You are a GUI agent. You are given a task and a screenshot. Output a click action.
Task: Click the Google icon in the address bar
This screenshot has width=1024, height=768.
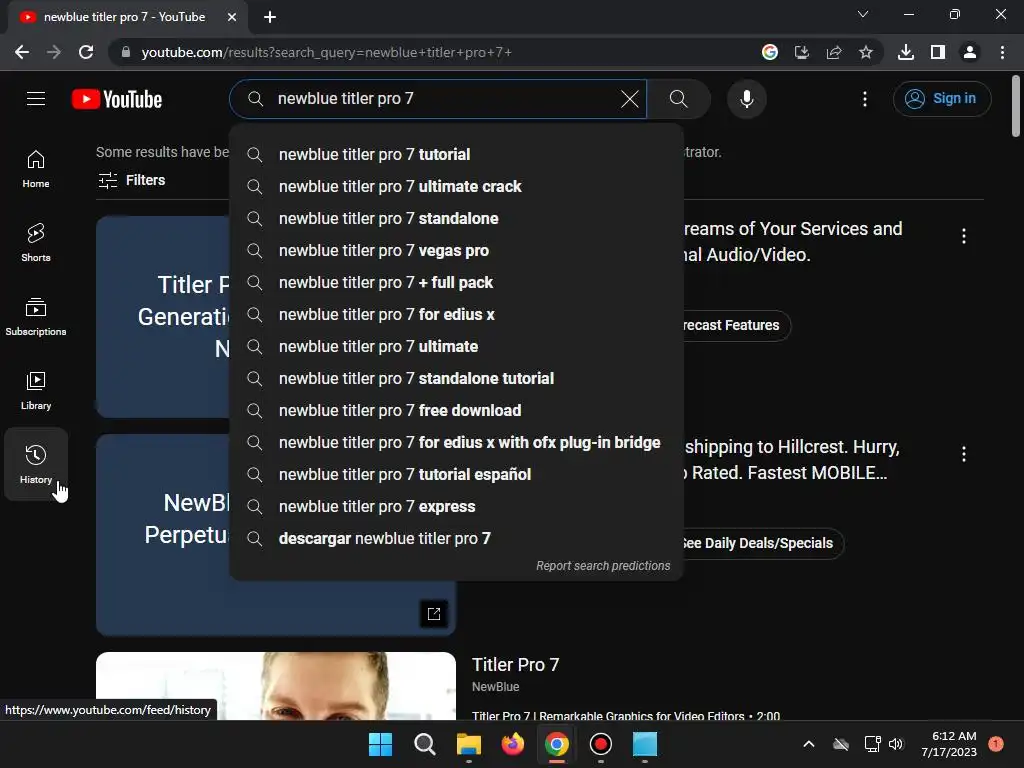click(x=770, y=52)
